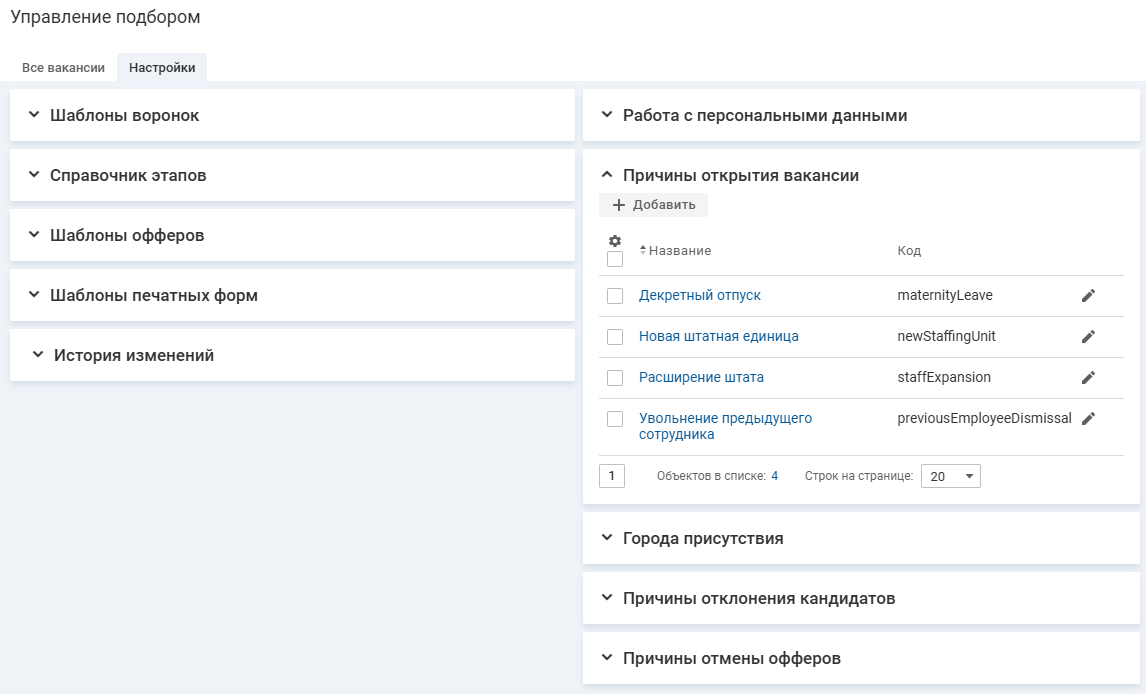
Task: Expand the Шаблоны воронок section
Action: [x=34, y=115]
